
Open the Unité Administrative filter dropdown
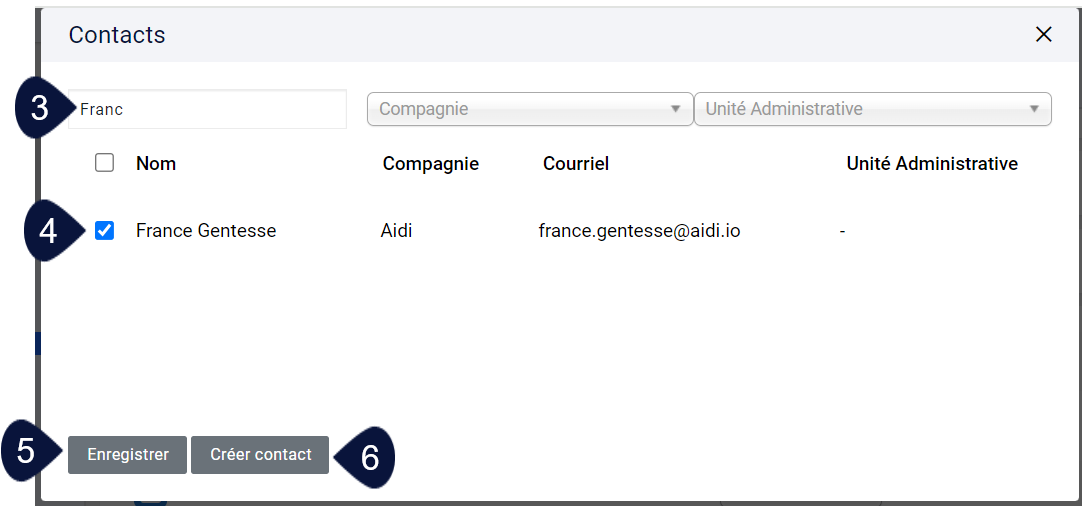[x=873, y=109]
